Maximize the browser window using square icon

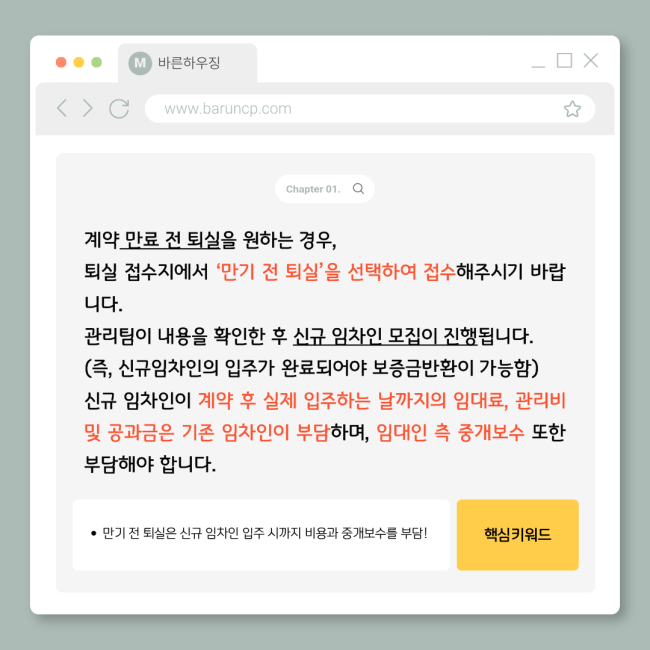tap(564, 61)
